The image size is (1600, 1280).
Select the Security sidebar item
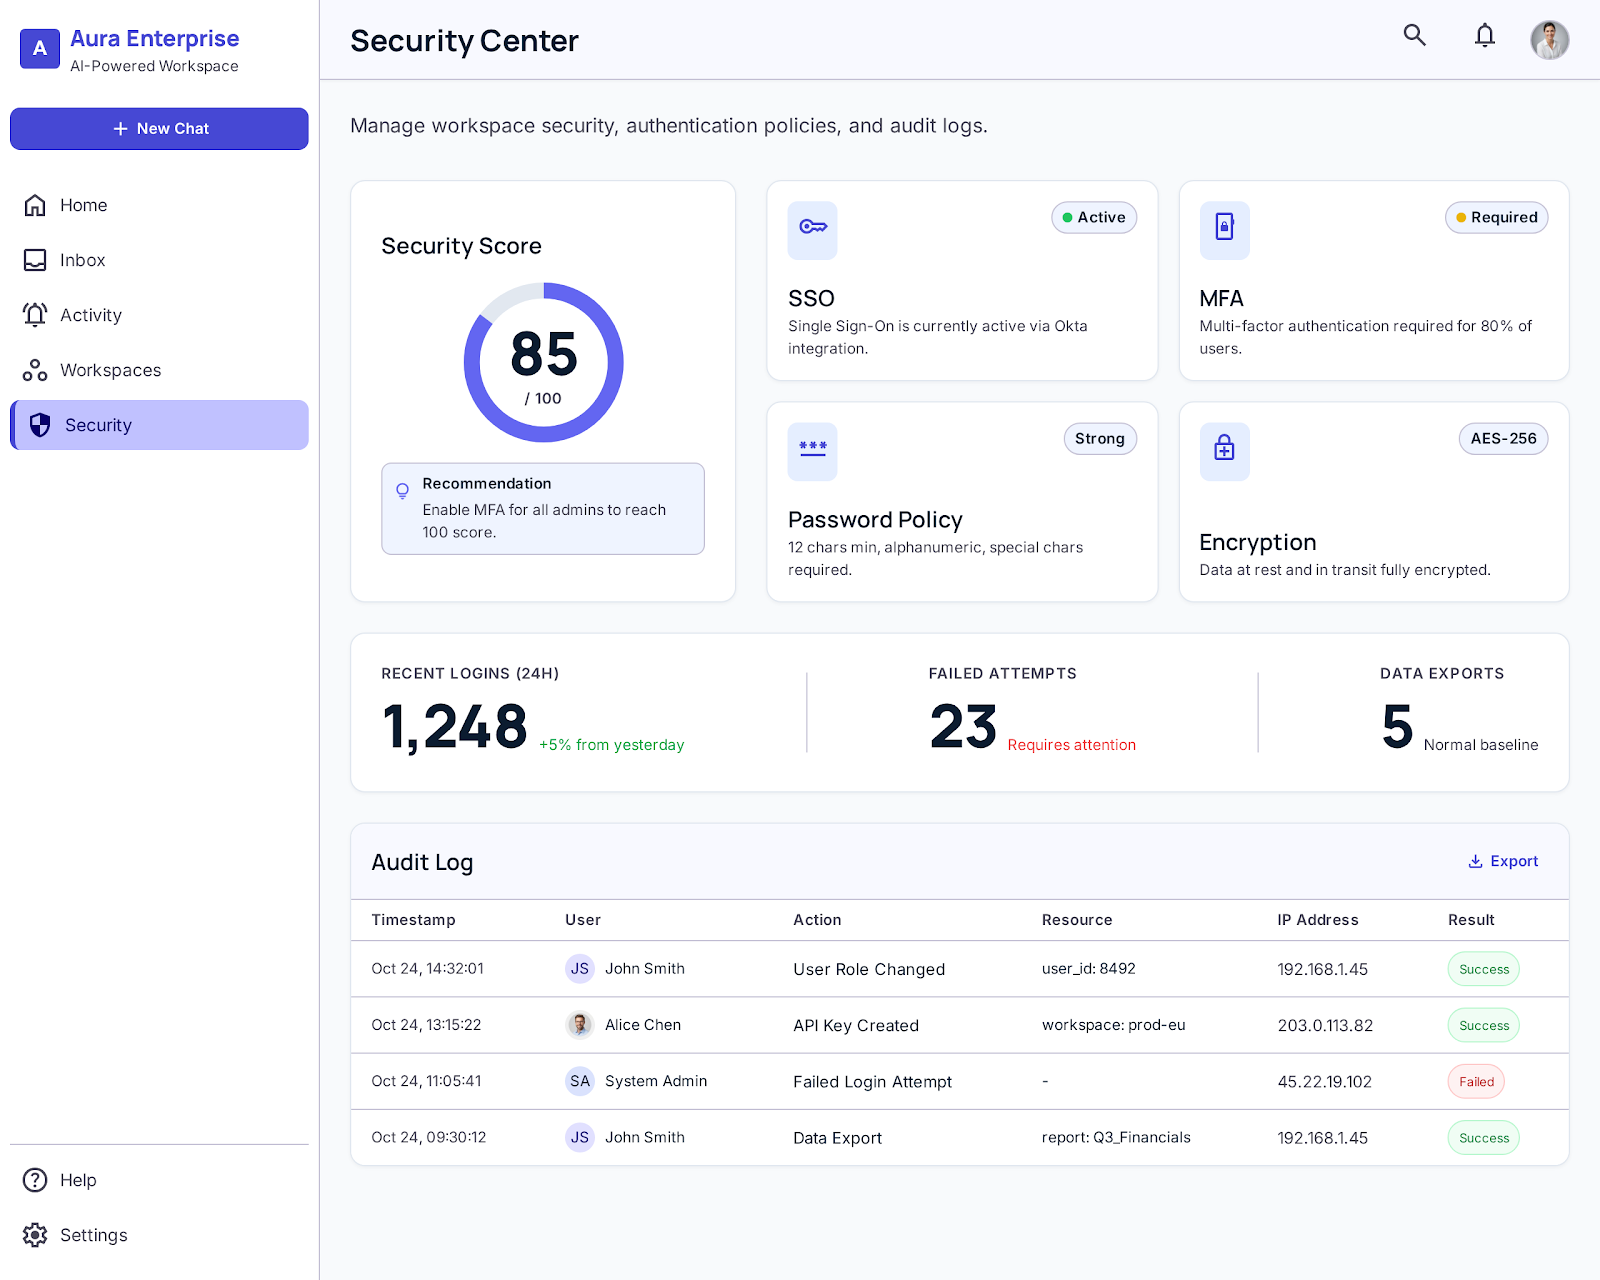[x=159, y=425]
